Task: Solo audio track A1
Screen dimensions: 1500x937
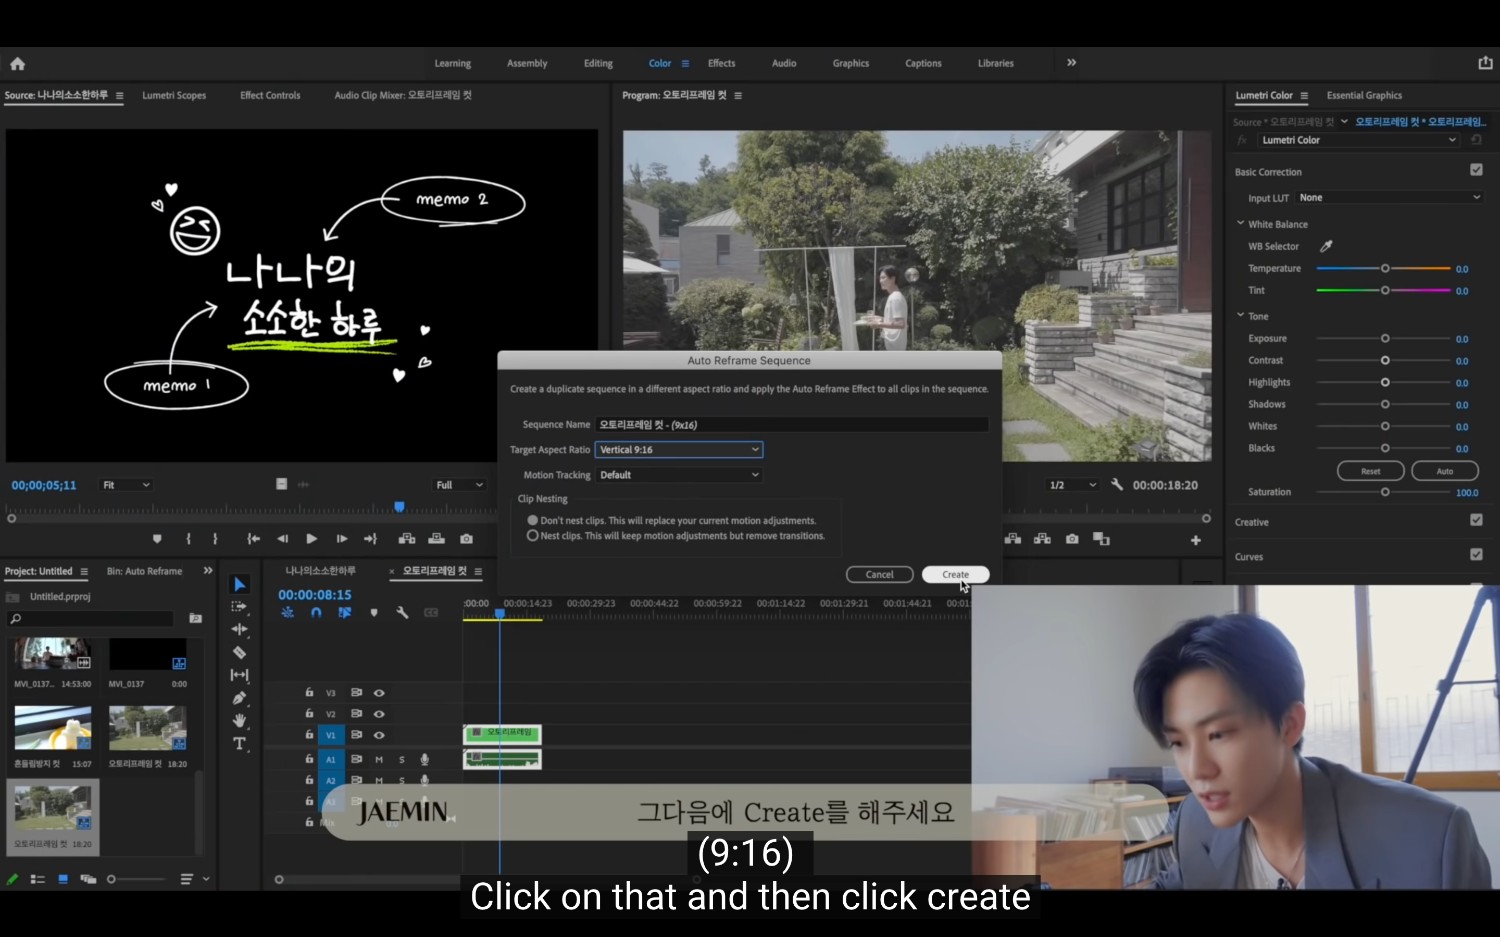Action: click(402, 760)
